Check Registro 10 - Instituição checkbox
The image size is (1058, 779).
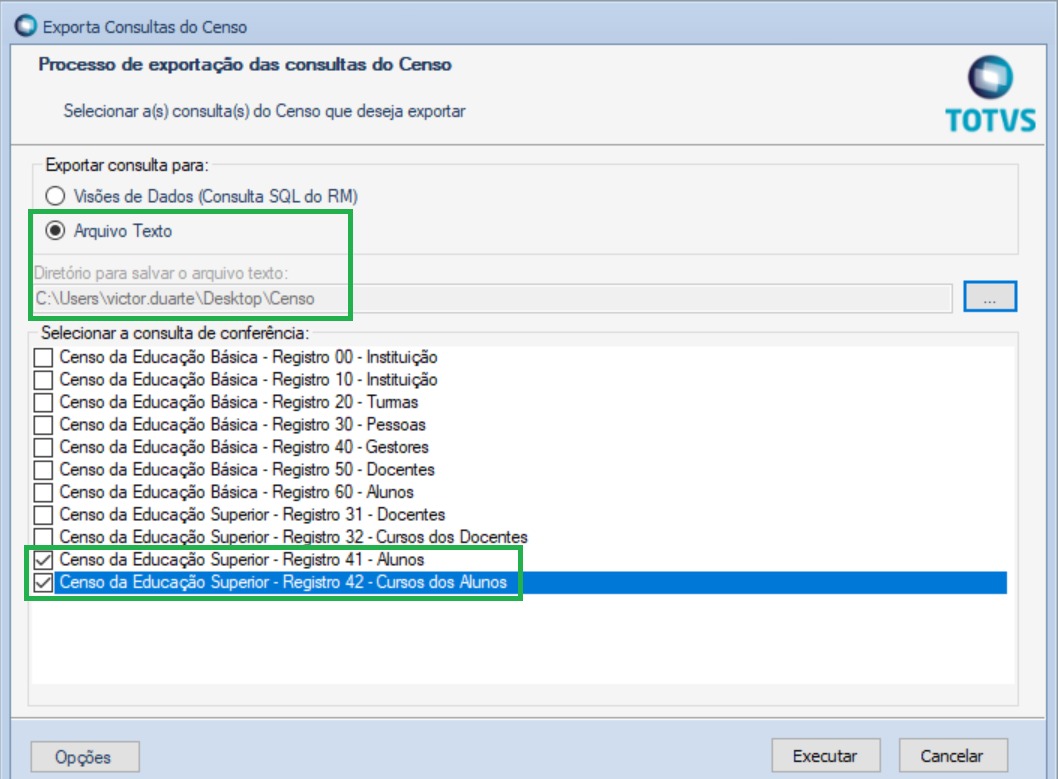click(x=43, y=380)
